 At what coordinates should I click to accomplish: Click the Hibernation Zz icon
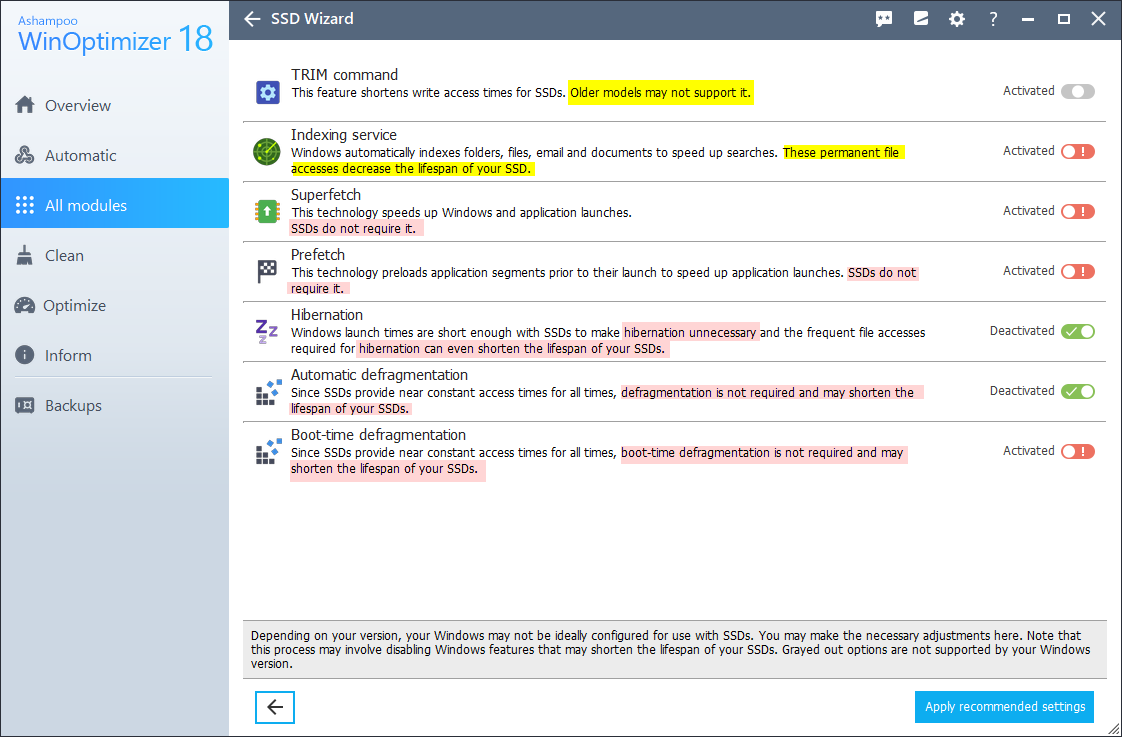click(267, 331)
